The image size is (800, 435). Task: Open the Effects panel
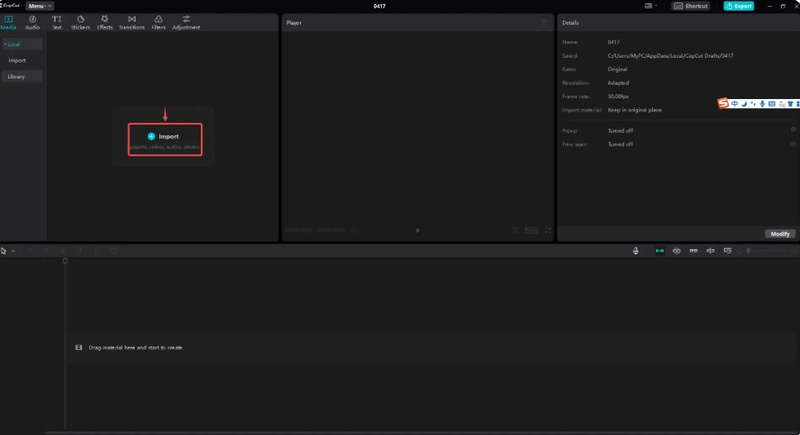point(105,21)
